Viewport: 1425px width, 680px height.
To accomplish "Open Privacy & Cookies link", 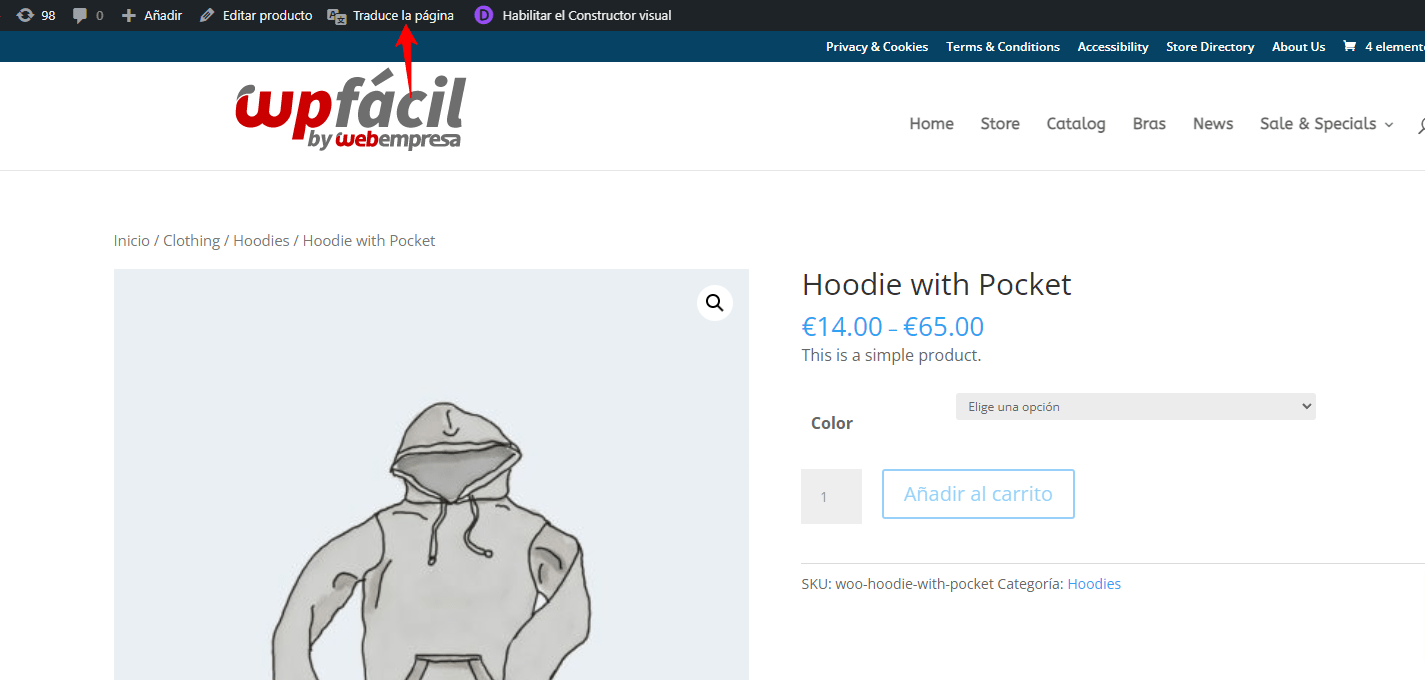I will click(x=877, y=46).
